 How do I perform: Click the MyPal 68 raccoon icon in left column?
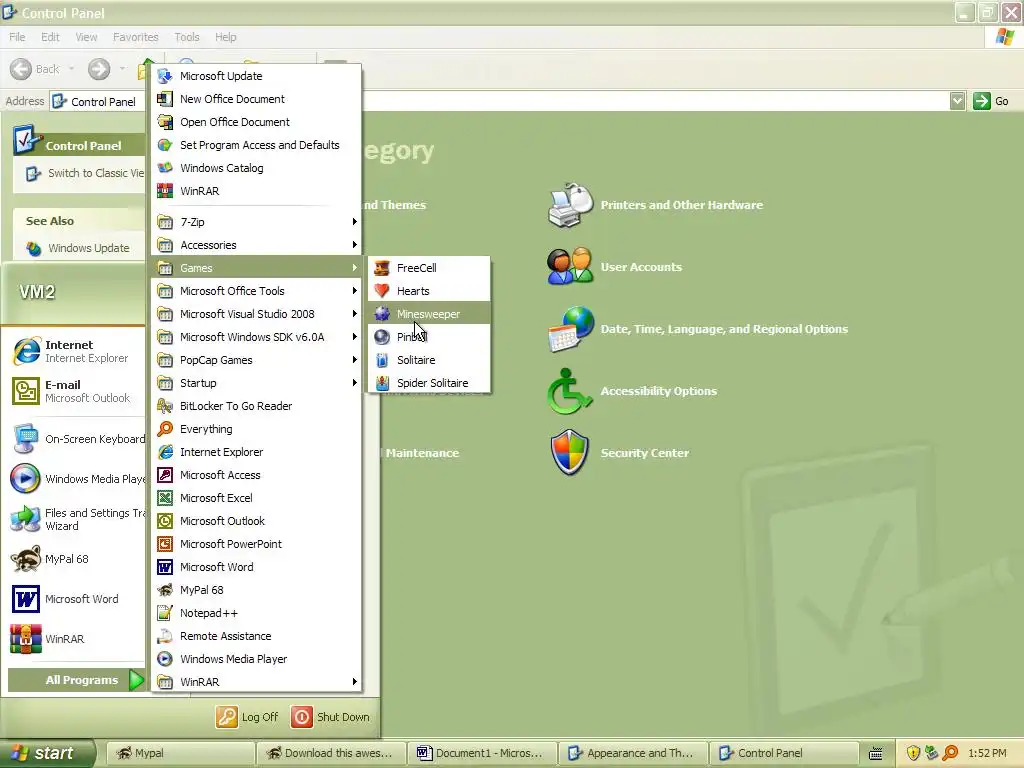(x=26, y=559)
